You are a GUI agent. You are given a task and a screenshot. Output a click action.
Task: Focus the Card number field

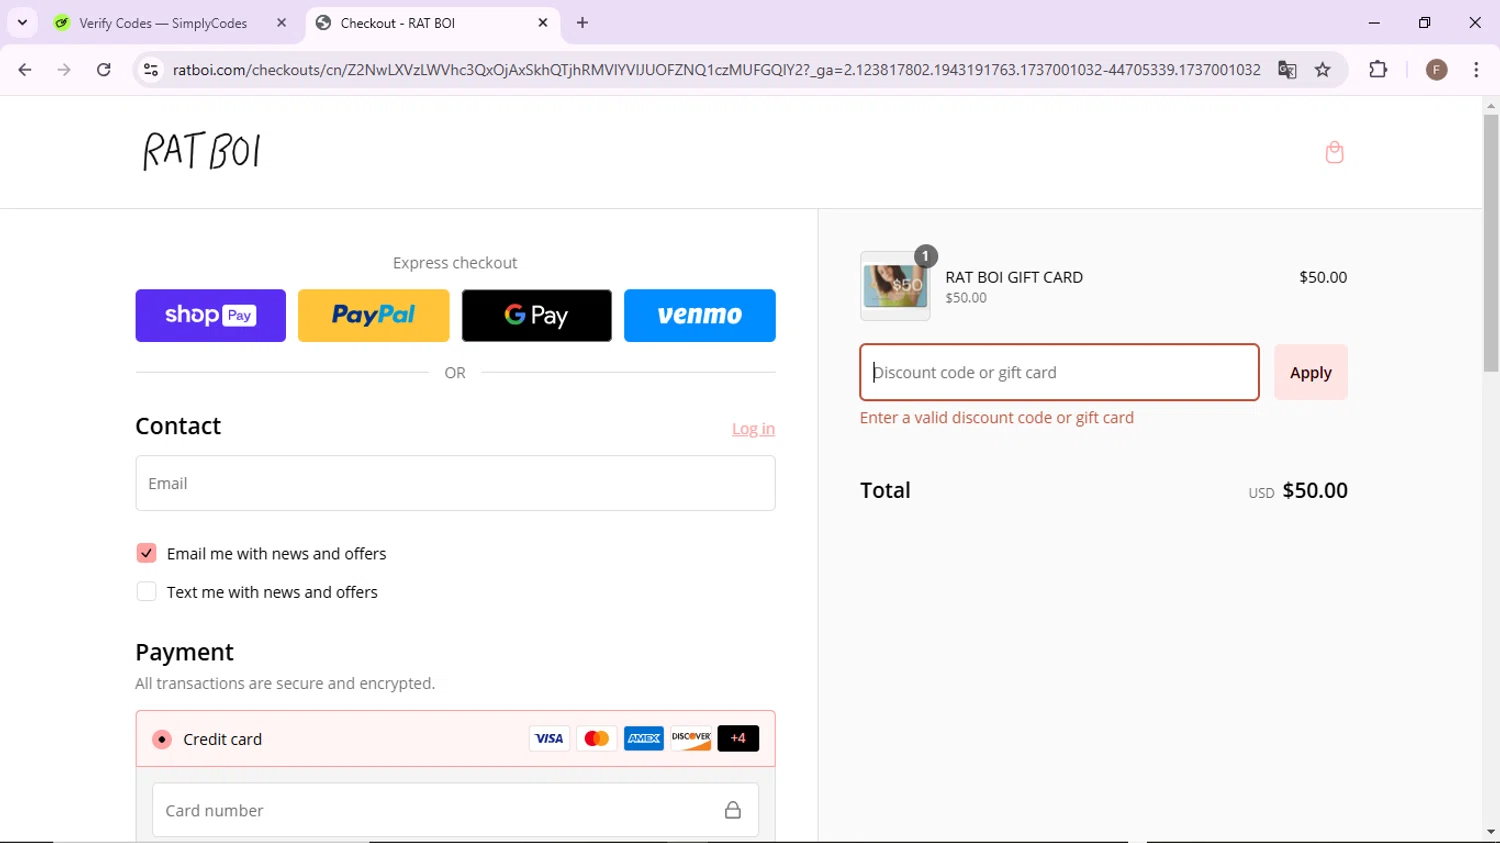[x=455, y=810]
